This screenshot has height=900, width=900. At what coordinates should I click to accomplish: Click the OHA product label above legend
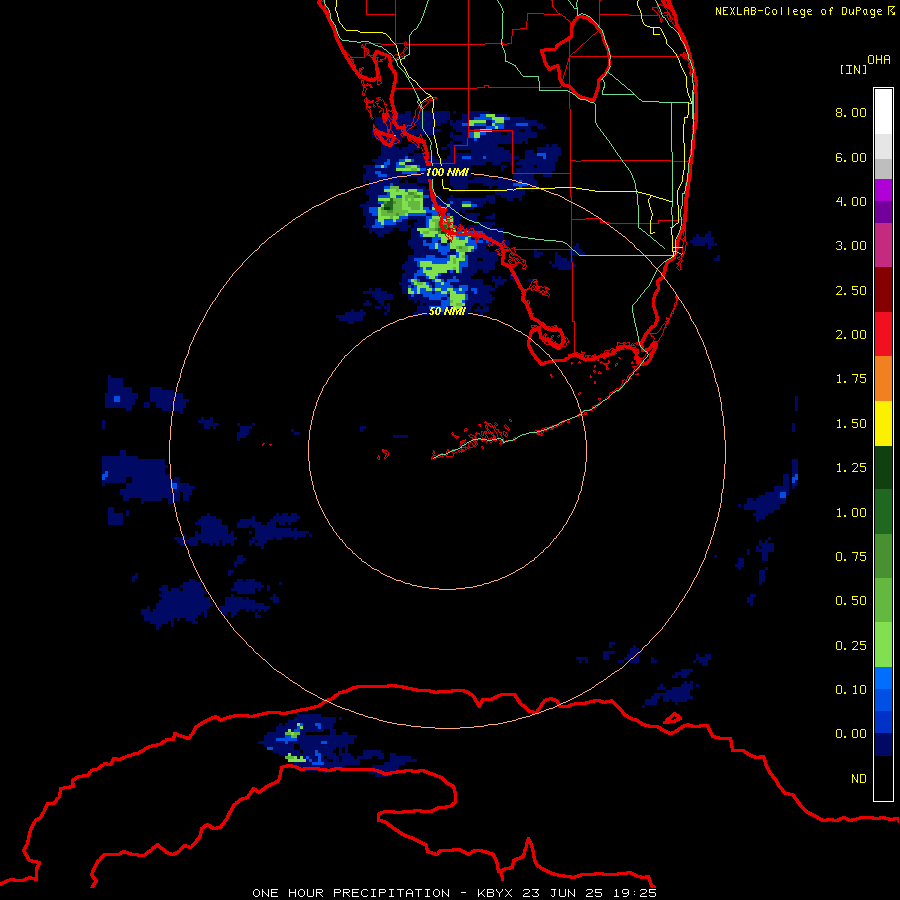tap(879, 60)
